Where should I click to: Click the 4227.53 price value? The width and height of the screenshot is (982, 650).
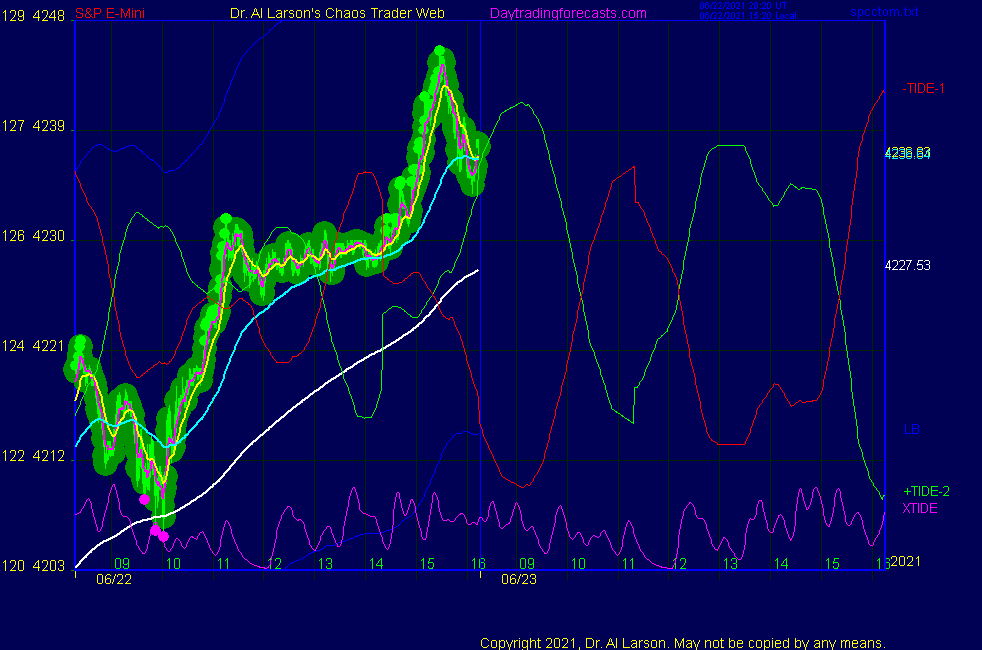pyautogui.click(x=907, y=266)
